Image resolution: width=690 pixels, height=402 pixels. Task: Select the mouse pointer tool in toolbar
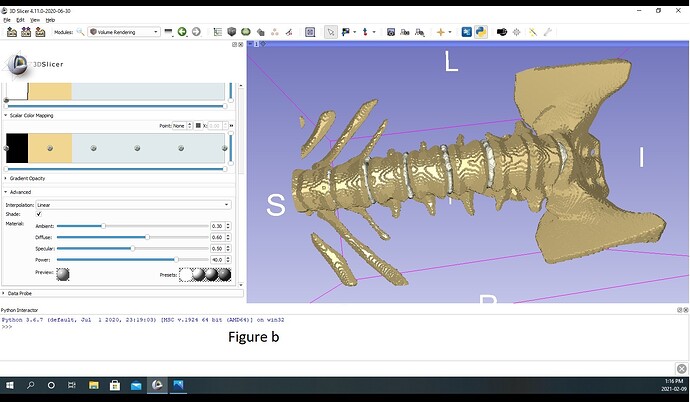332,32
